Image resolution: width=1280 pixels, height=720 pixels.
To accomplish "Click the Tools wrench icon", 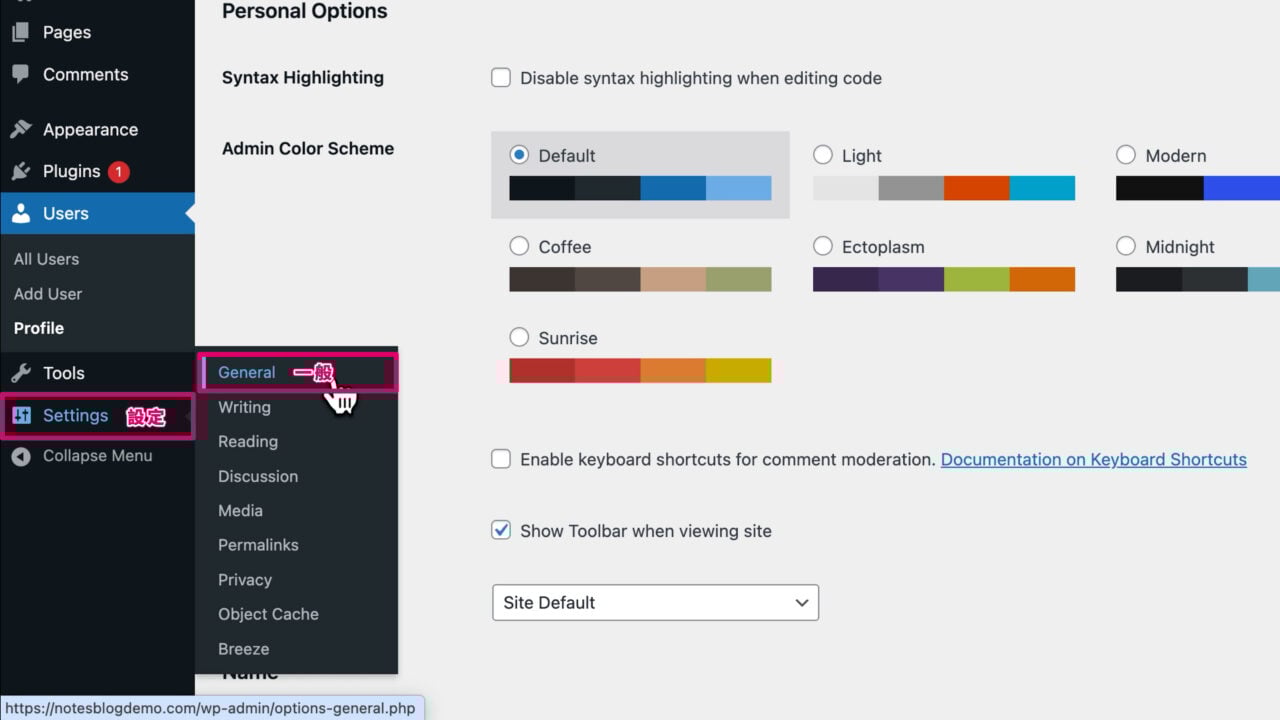I will pyautogui.click(x=20, y=373).
